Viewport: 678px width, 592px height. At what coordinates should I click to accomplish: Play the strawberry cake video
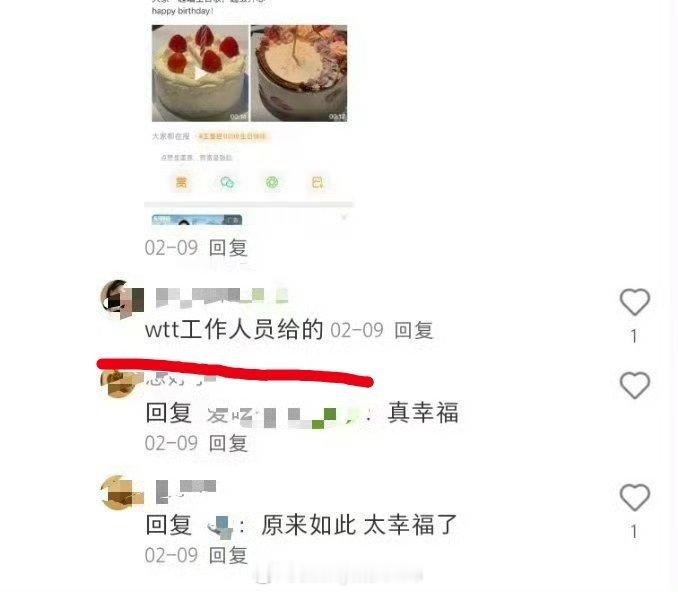click(x=200, y=73)
